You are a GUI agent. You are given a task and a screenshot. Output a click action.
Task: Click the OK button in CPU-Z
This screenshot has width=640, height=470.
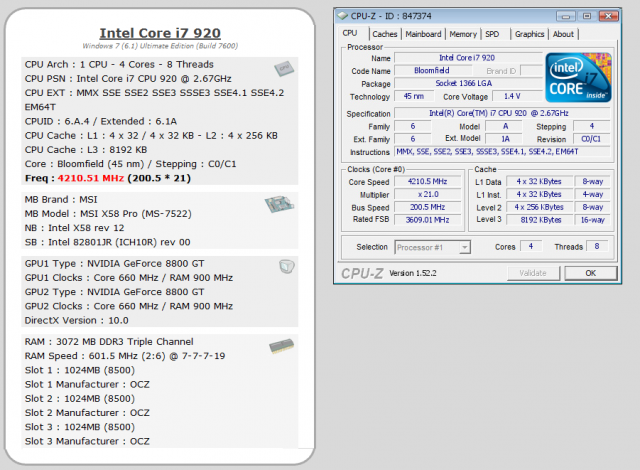pyautogui.click(x=591, y=273)
